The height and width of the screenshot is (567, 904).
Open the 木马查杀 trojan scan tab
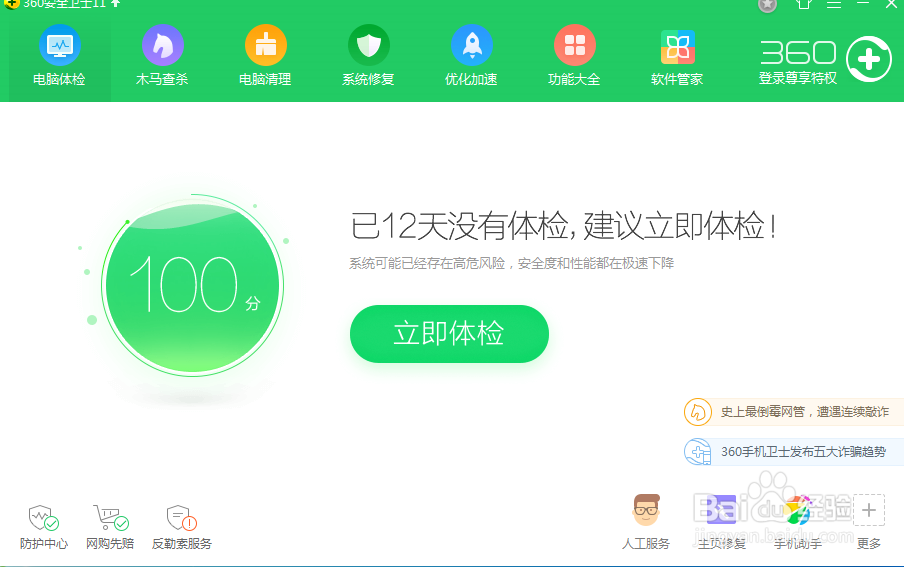[162, 57]
